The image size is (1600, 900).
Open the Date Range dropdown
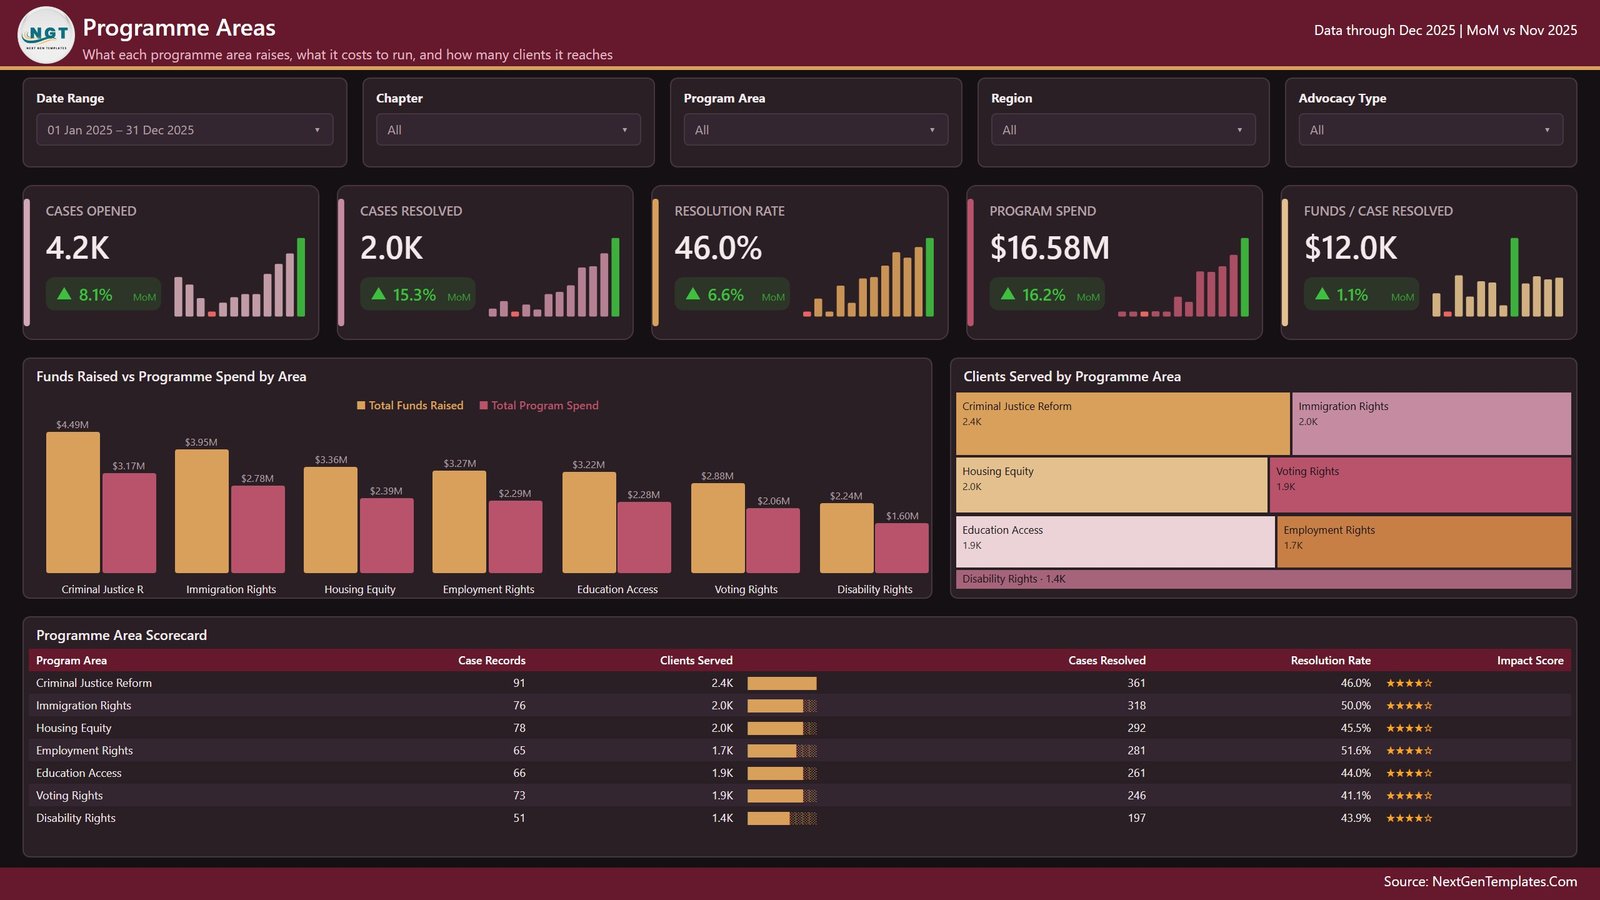coord(184,130)
